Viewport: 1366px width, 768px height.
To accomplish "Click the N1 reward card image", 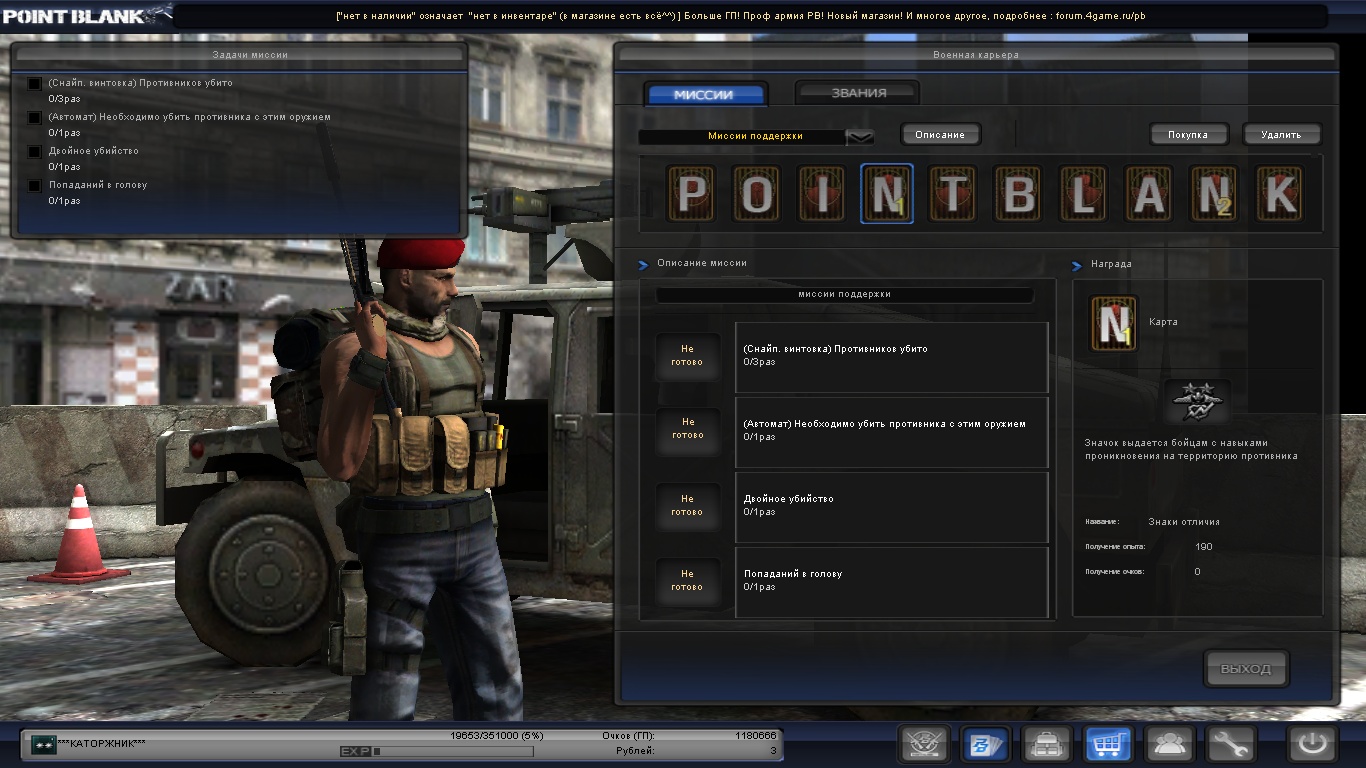I will tap(1114, 323).
